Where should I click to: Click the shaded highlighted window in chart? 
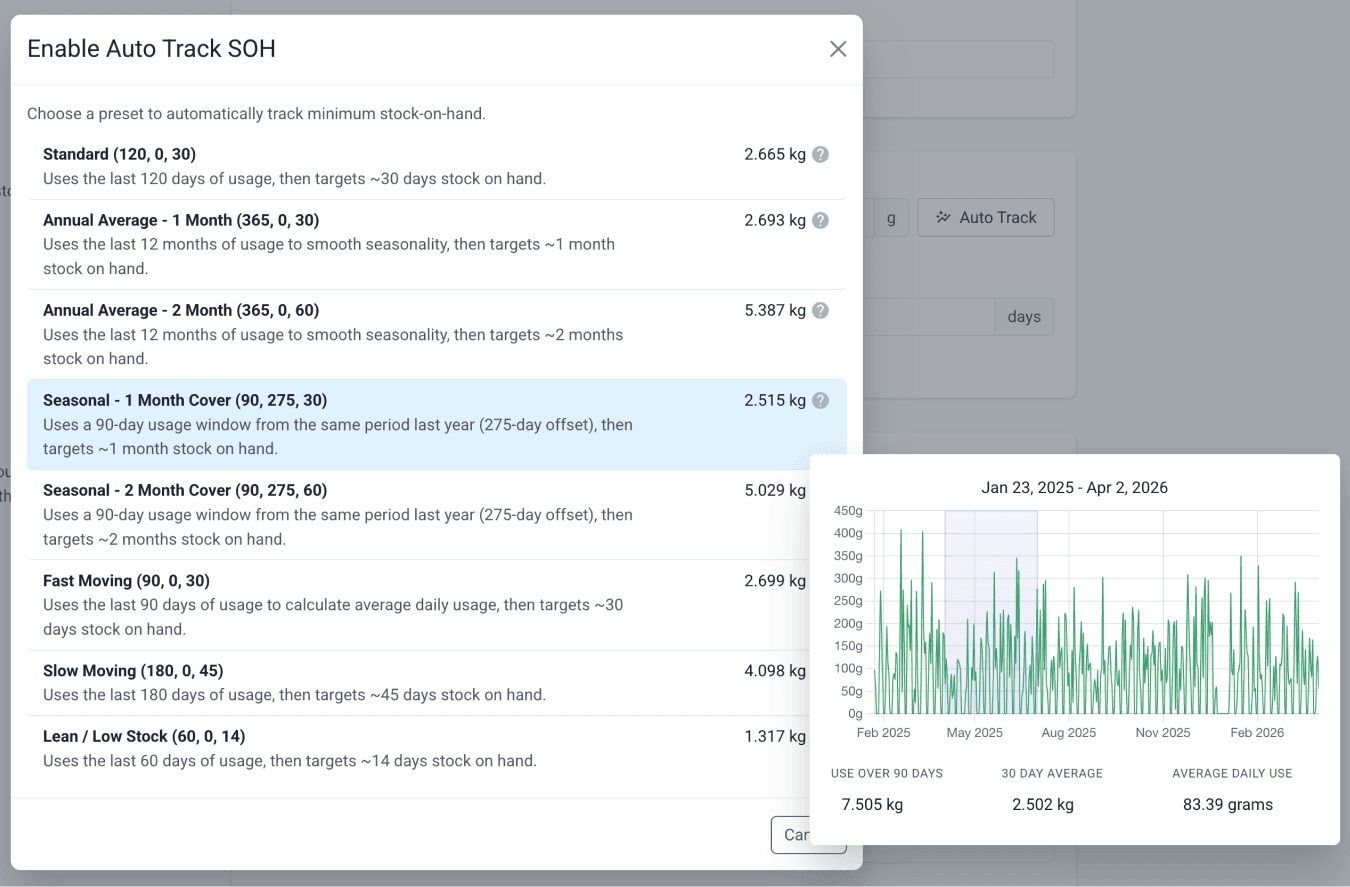click(x=991, y=612)
